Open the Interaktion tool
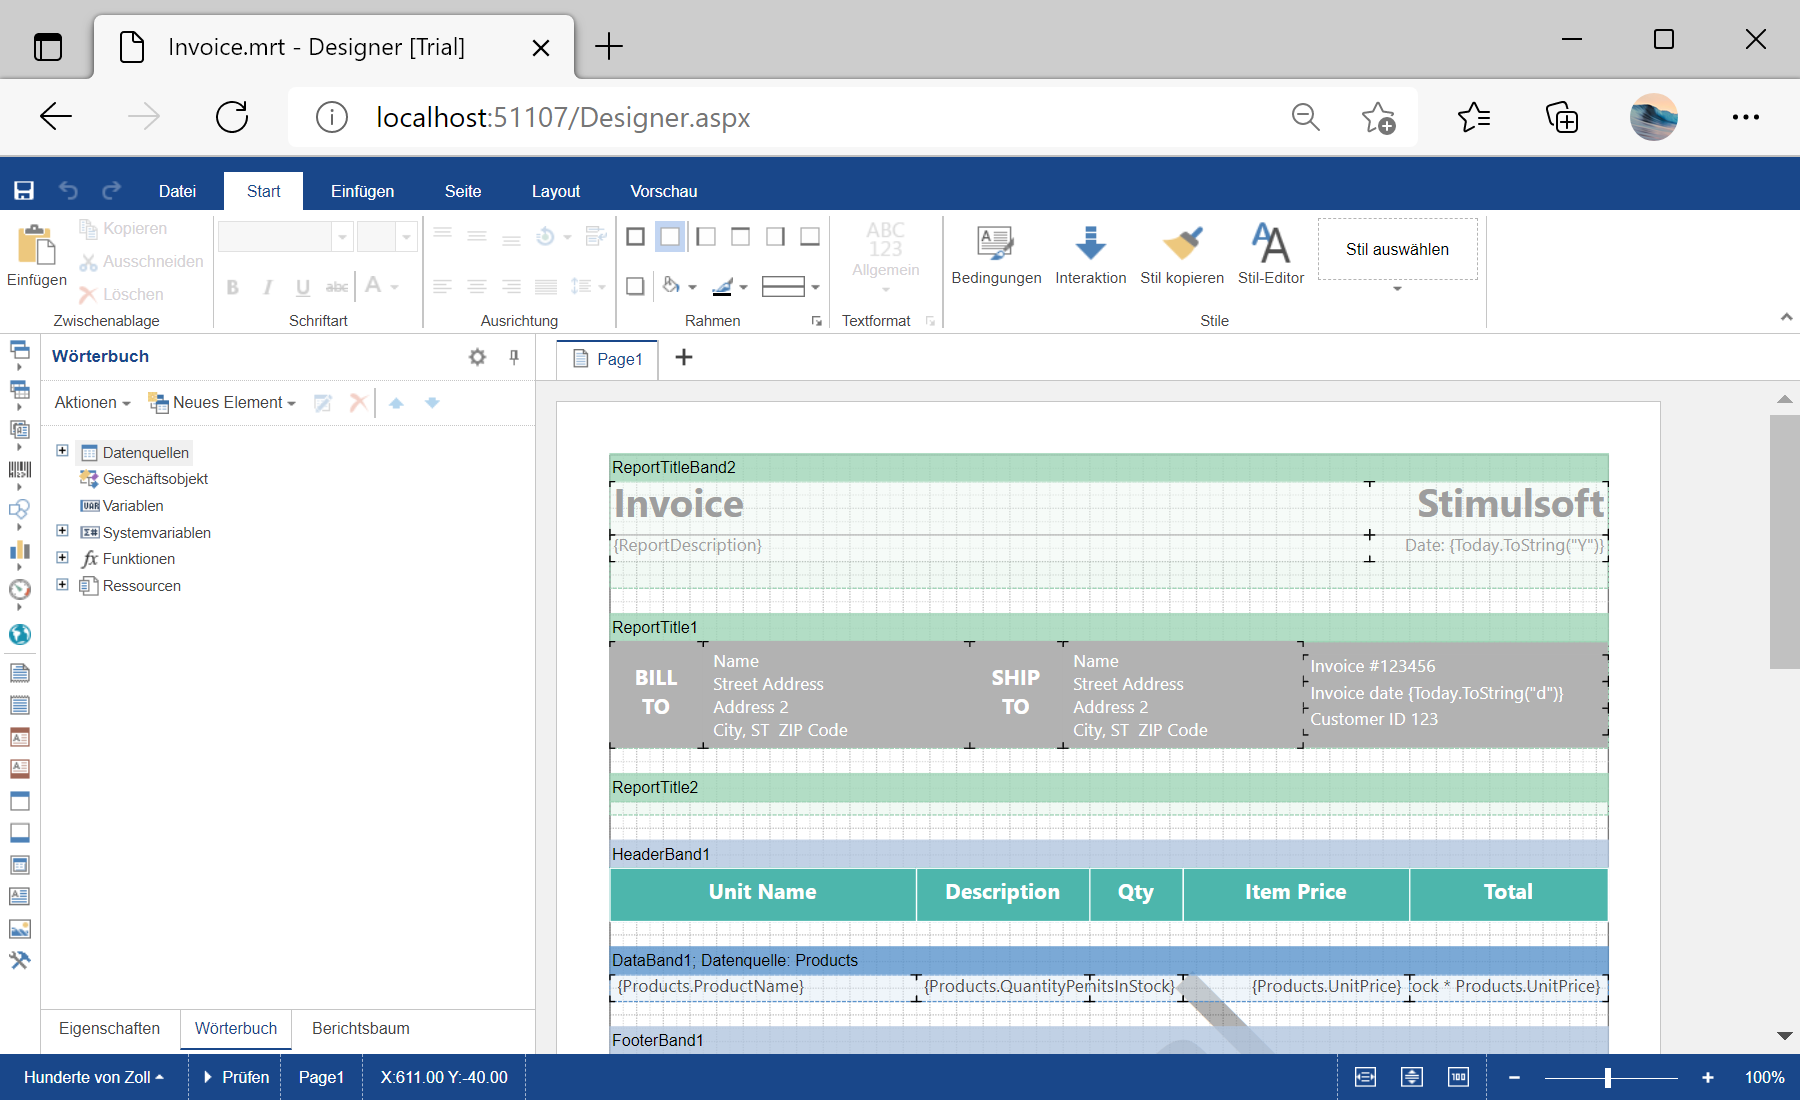1800x1100 pixels. tap(1090, 256)
